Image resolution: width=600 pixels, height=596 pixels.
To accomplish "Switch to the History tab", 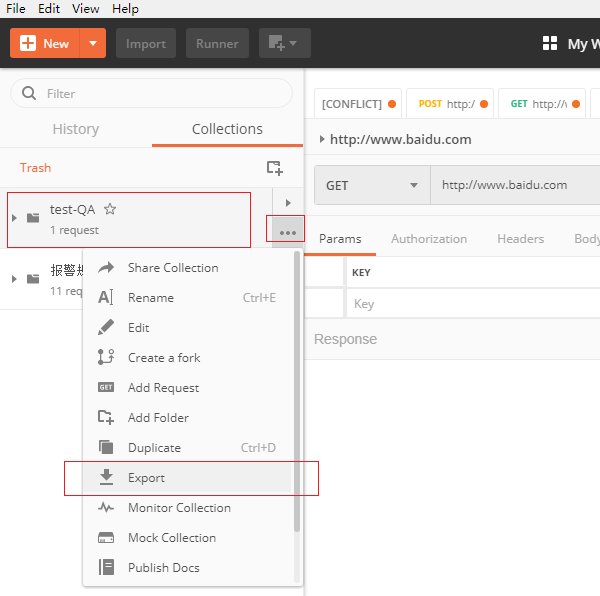I will coord(76,129).
